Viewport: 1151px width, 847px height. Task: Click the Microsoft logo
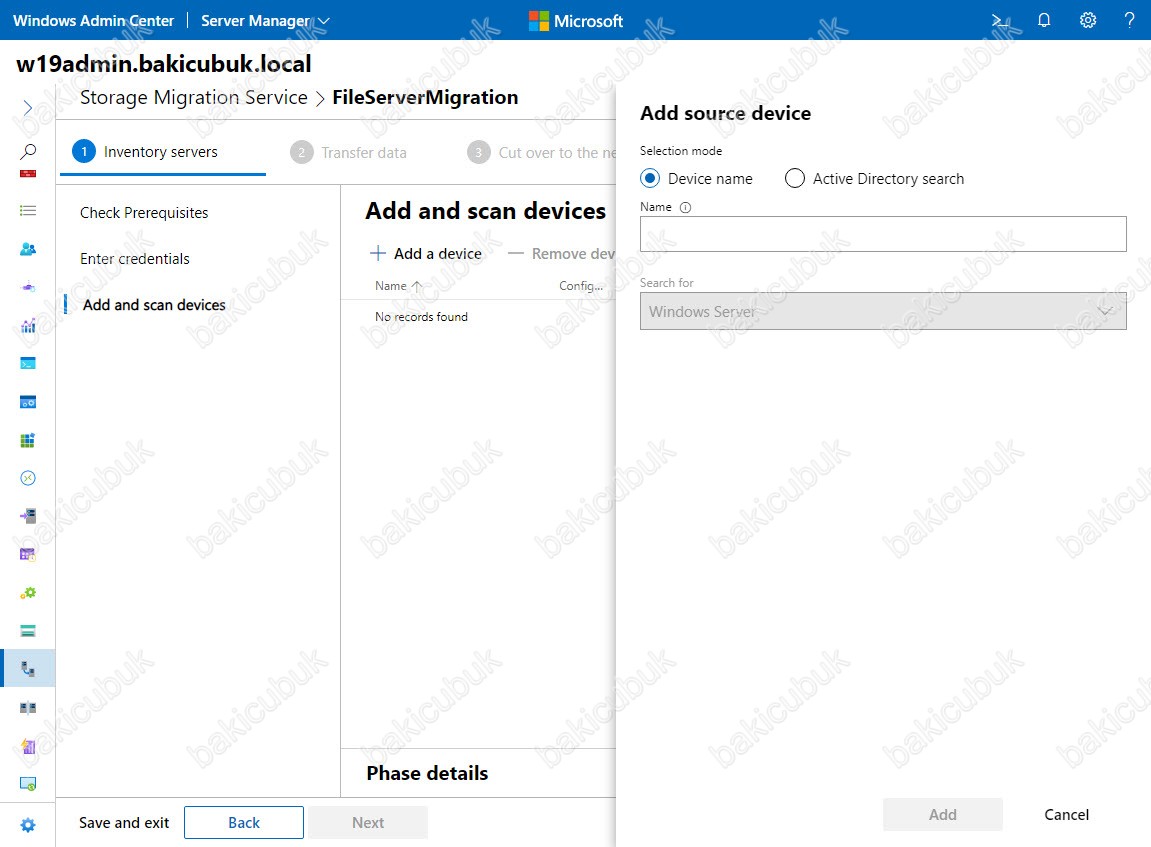pyautogui.click(x=576, y=21)
